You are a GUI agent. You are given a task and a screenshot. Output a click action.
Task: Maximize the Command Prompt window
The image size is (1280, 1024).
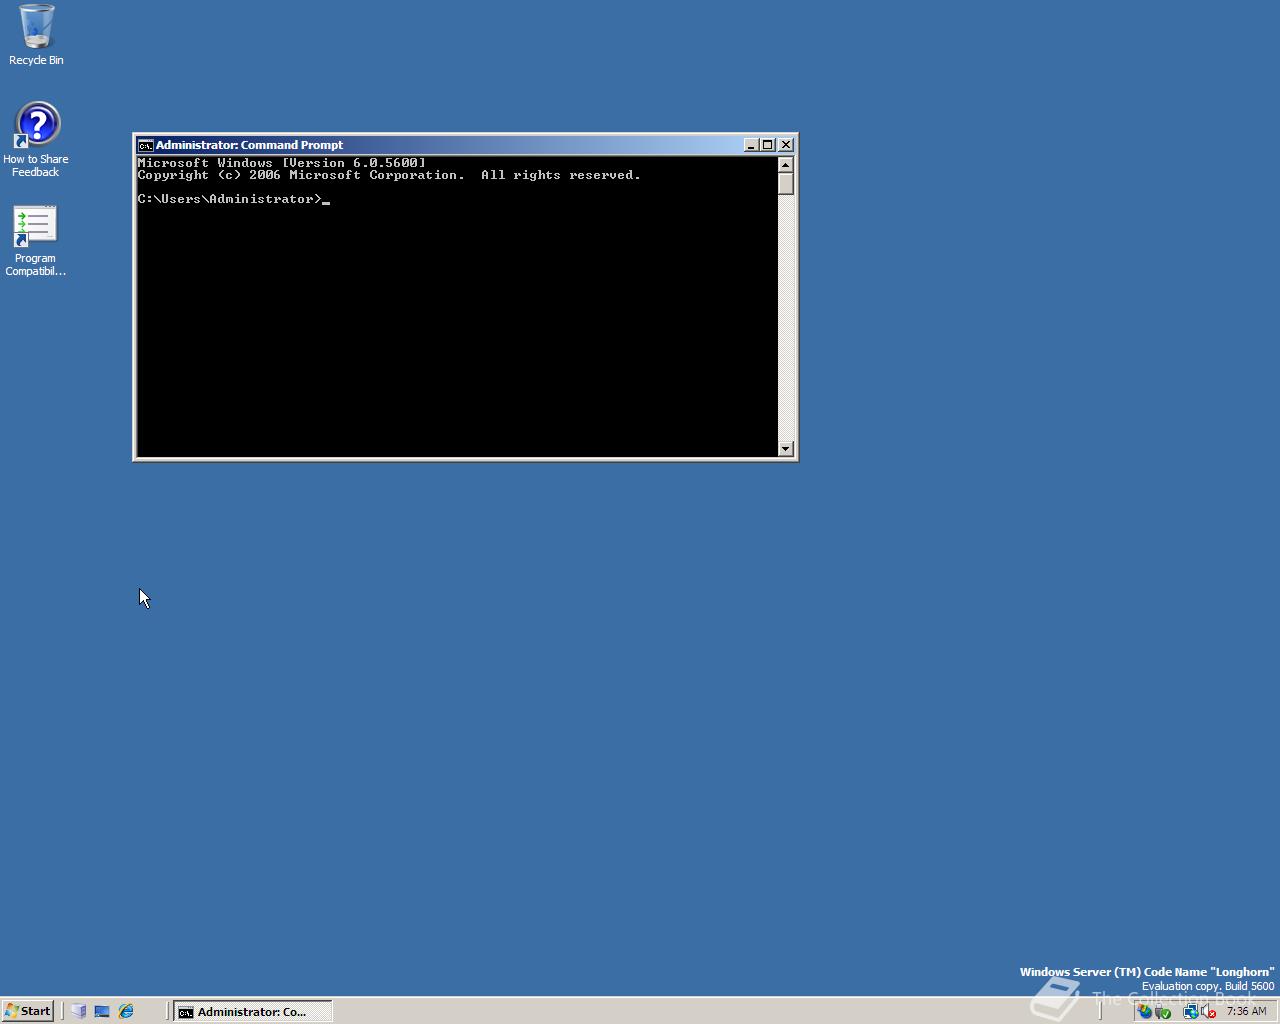tap(768, 145)
